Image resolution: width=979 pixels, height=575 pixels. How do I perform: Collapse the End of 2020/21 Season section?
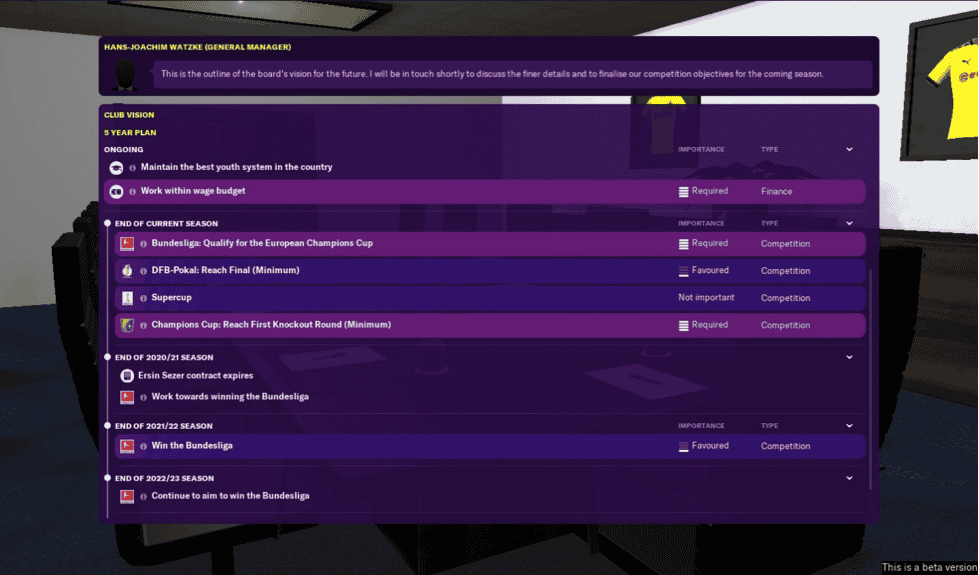pyautogui.click(x=849, y=357)
